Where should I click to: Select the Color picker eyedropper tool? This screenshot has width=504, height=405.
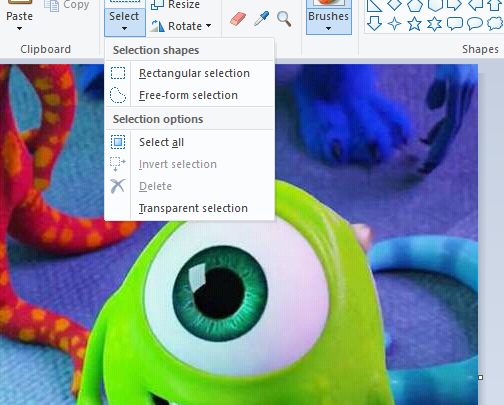[262, 19]
